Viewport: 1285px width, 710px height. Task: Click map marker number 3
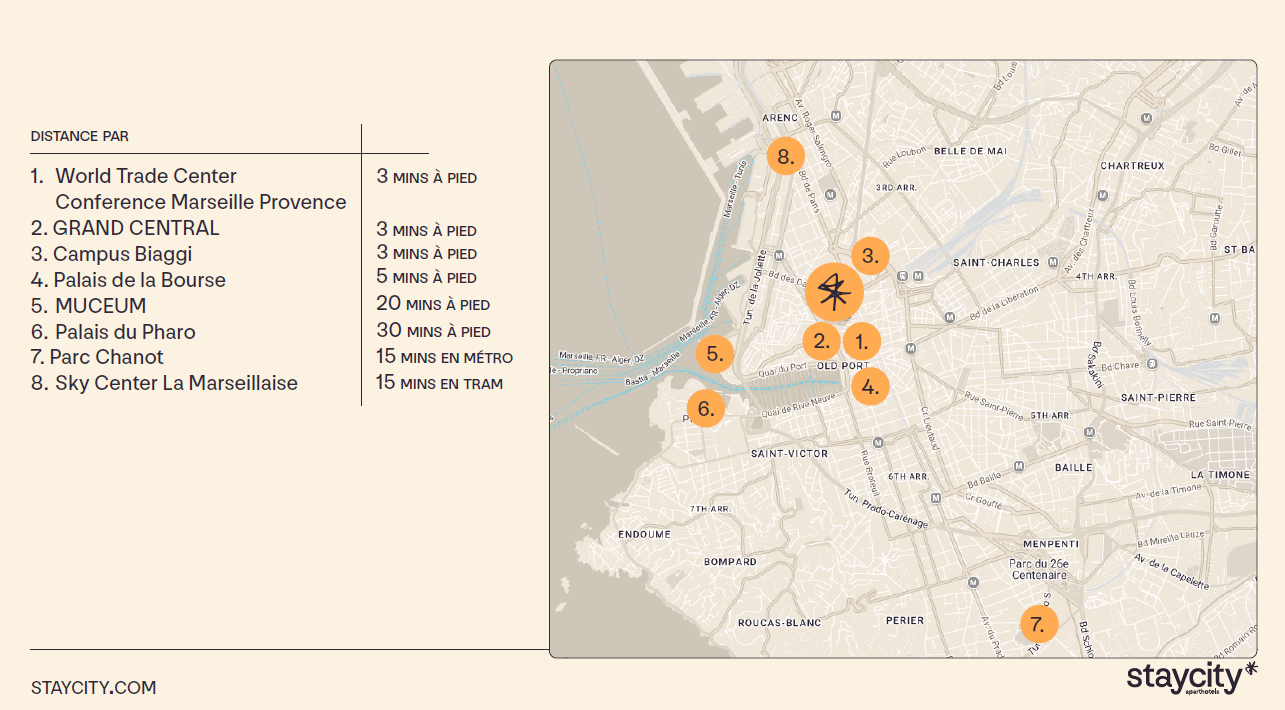870,255
